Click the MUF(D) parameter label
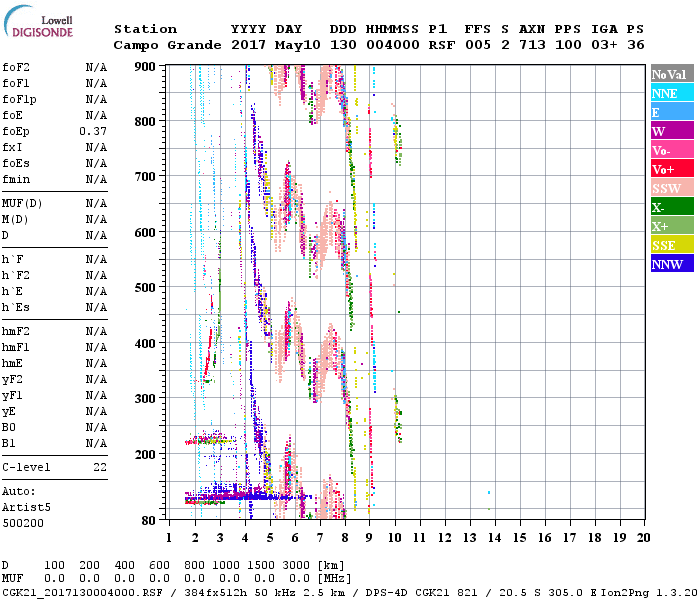This screenshot has height=600, width=700. coord(22,204)
